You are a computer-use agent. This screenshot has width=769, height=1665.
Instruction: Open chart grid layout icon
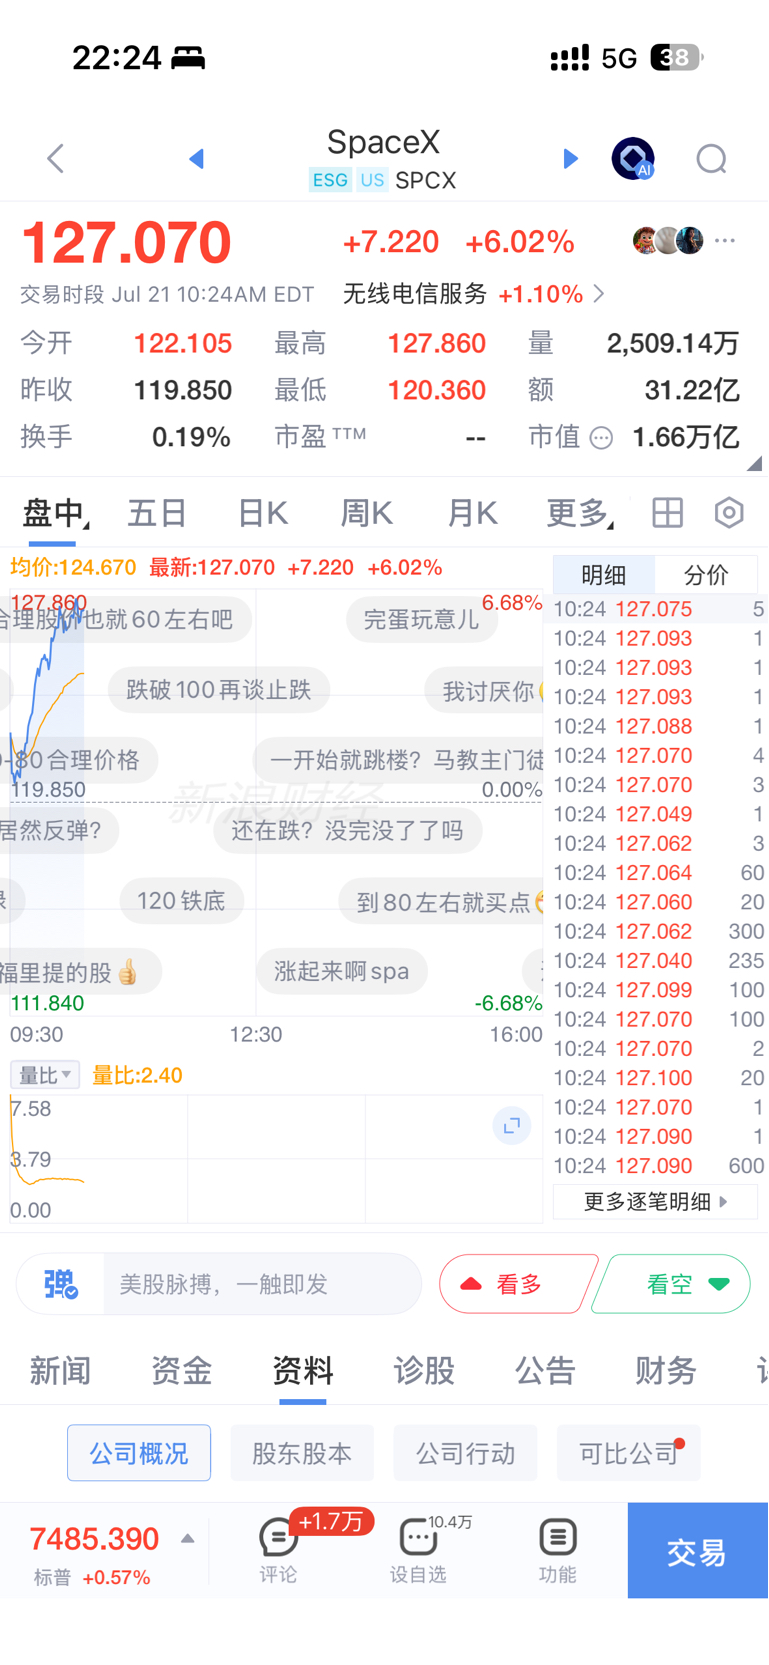point(668,513)
